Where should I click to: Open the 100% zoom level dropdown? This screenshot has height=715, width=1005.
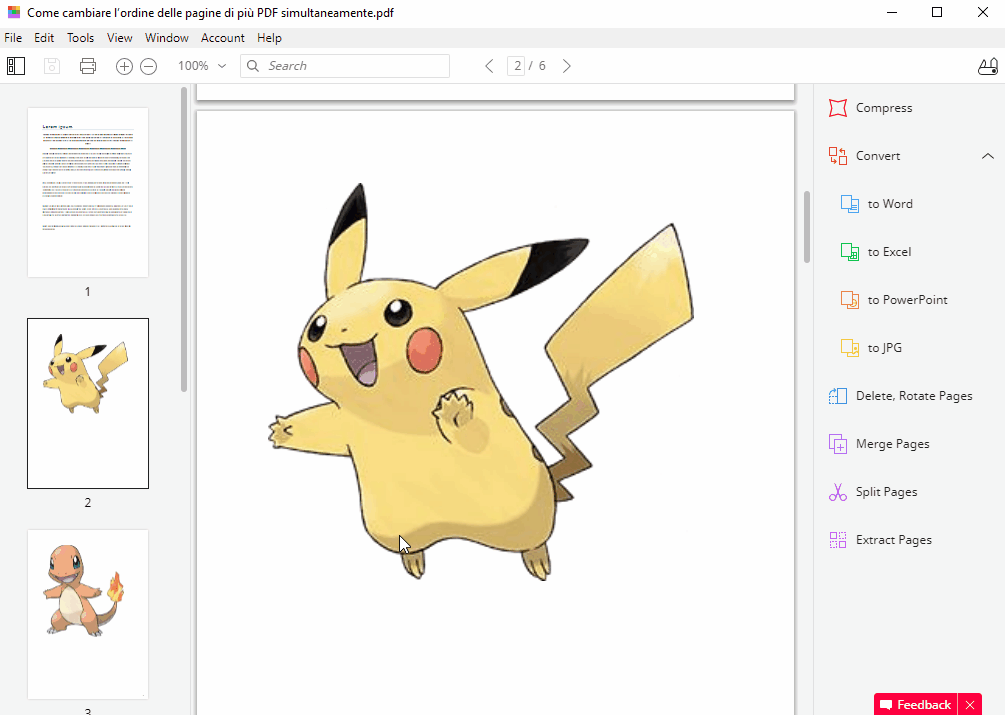pos(203,66)
